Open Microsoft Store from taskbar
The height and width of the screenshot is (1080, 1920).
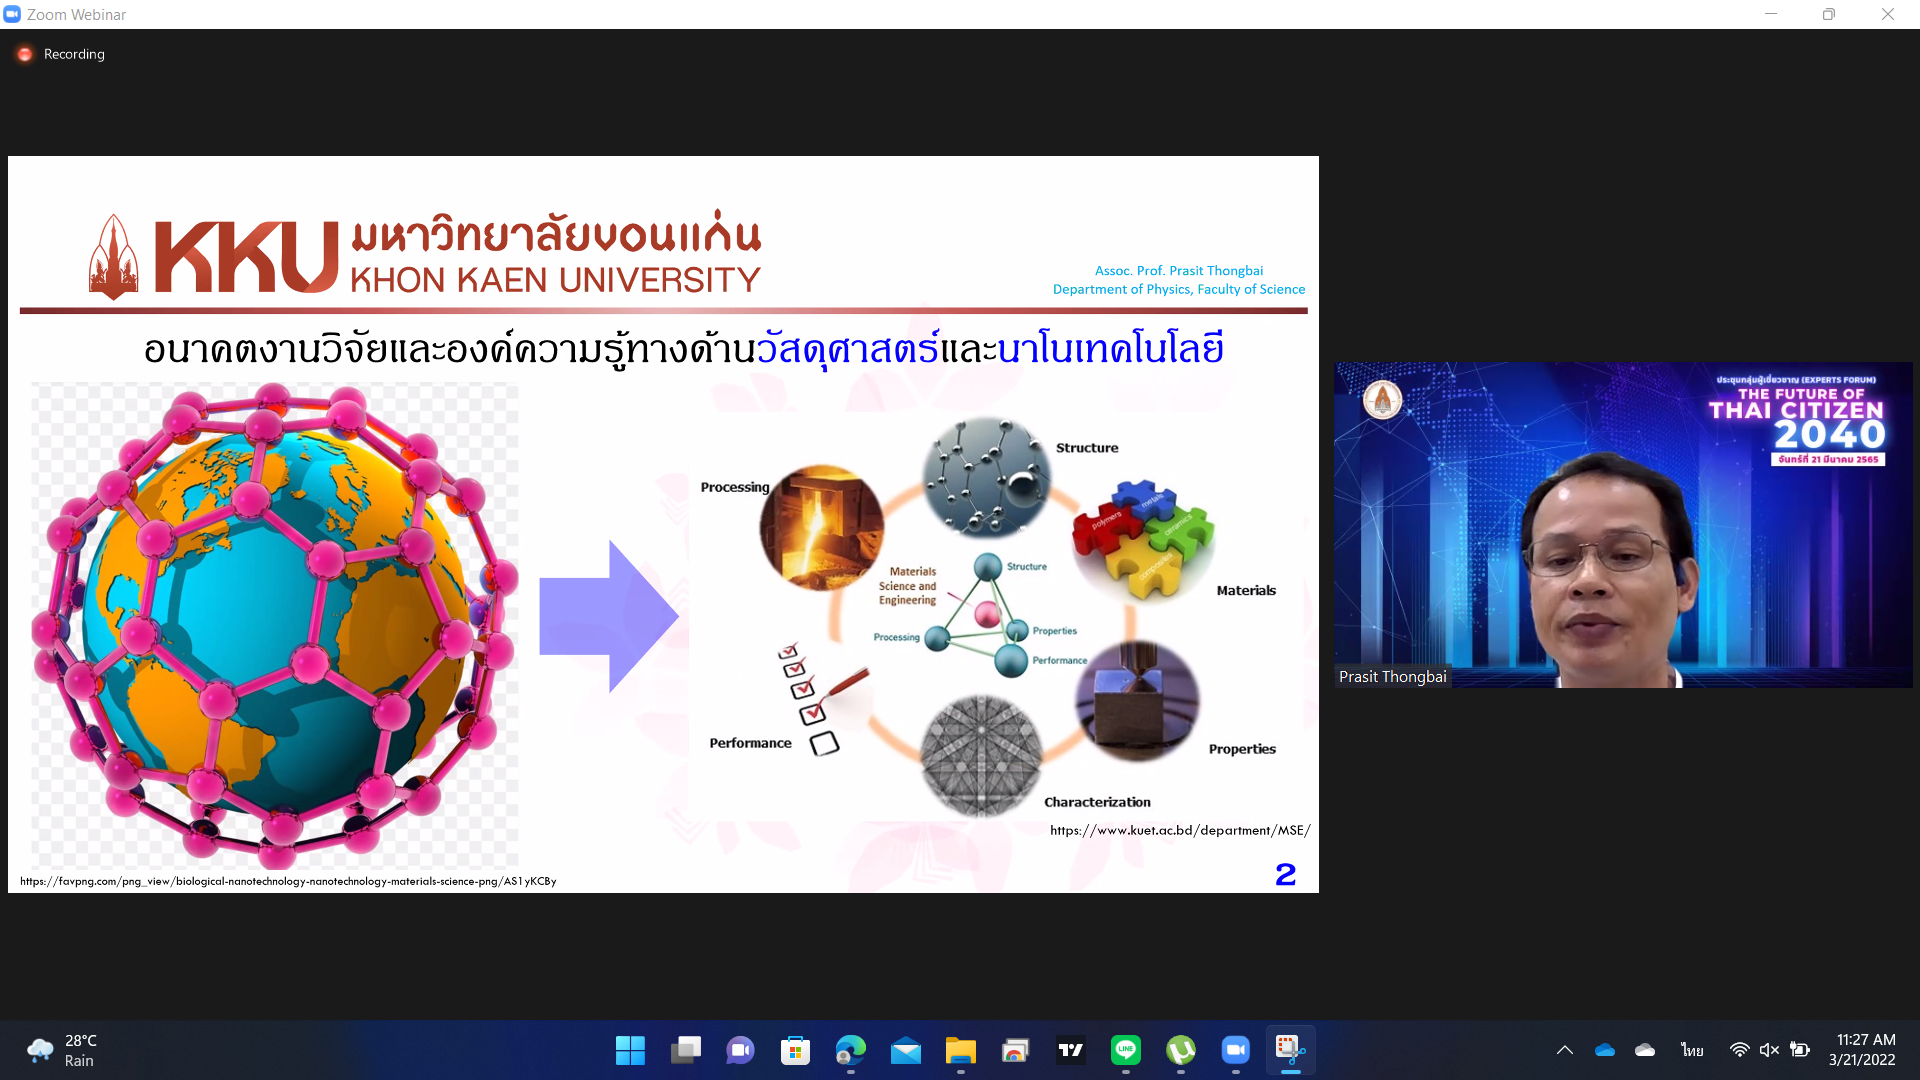click(796, 1050)
